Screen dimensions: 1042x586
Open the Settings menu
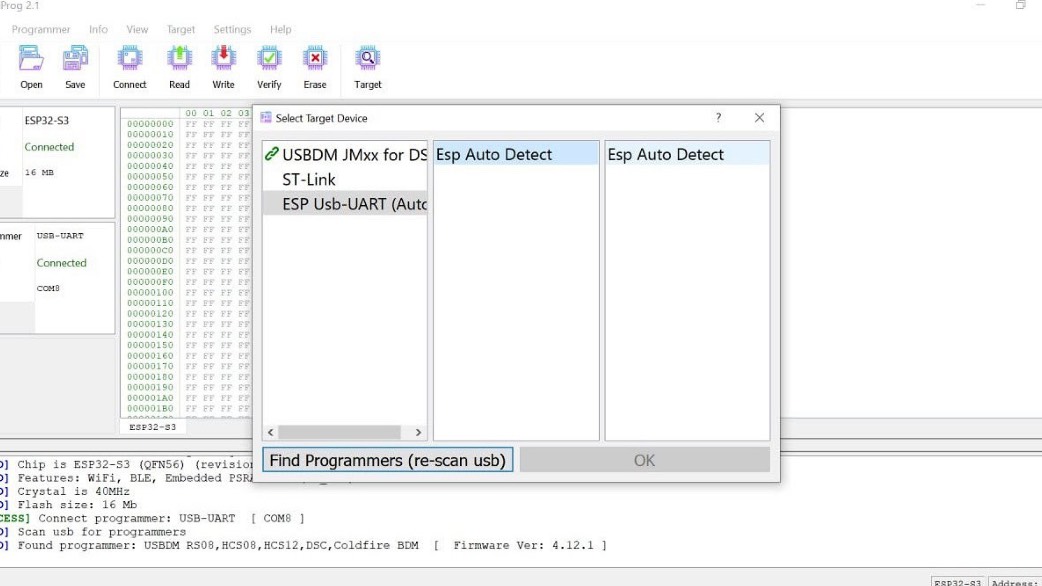(232, 29)
